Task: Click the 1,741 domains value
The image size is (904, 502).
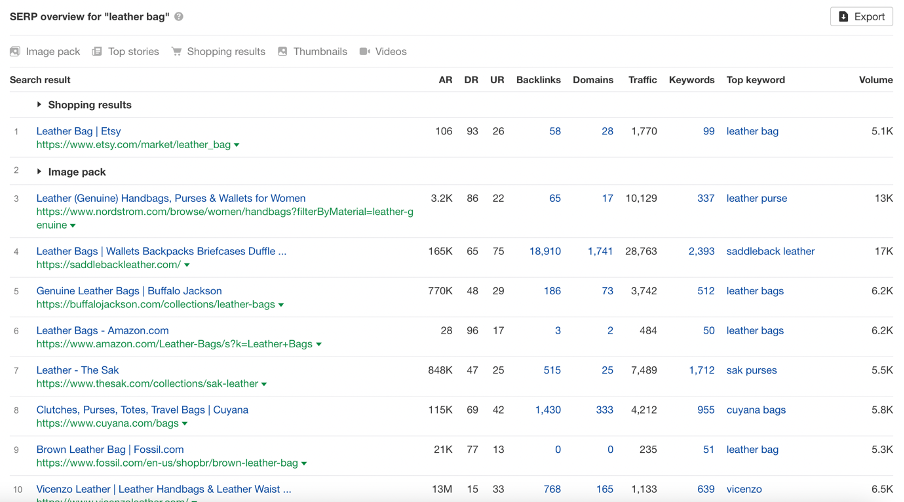Action: pos(600,251)
